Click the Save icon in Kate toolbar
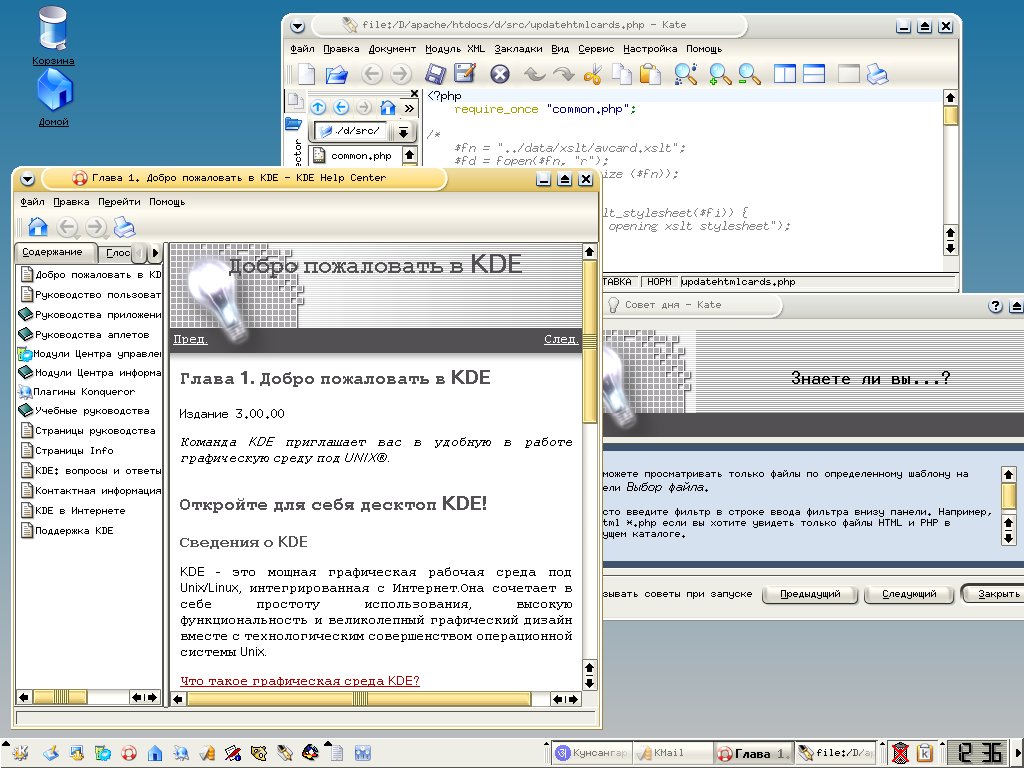Screen dimensions: 1024x768 click(435, 74)
